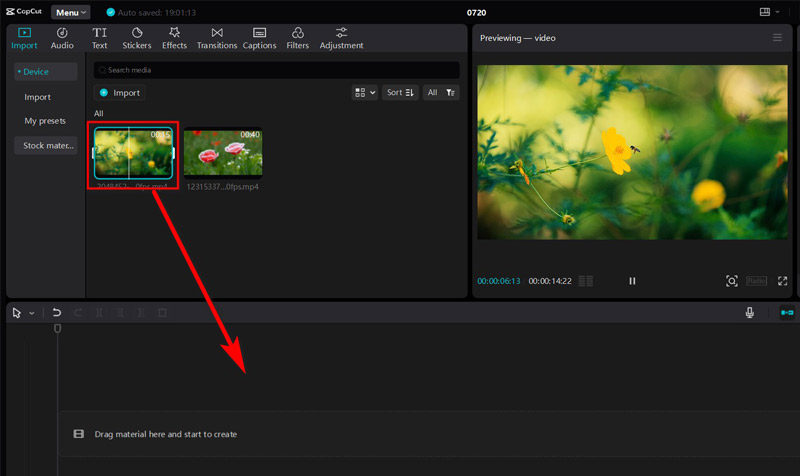Click the total duration 00:00:14:22

click(550, 281)
